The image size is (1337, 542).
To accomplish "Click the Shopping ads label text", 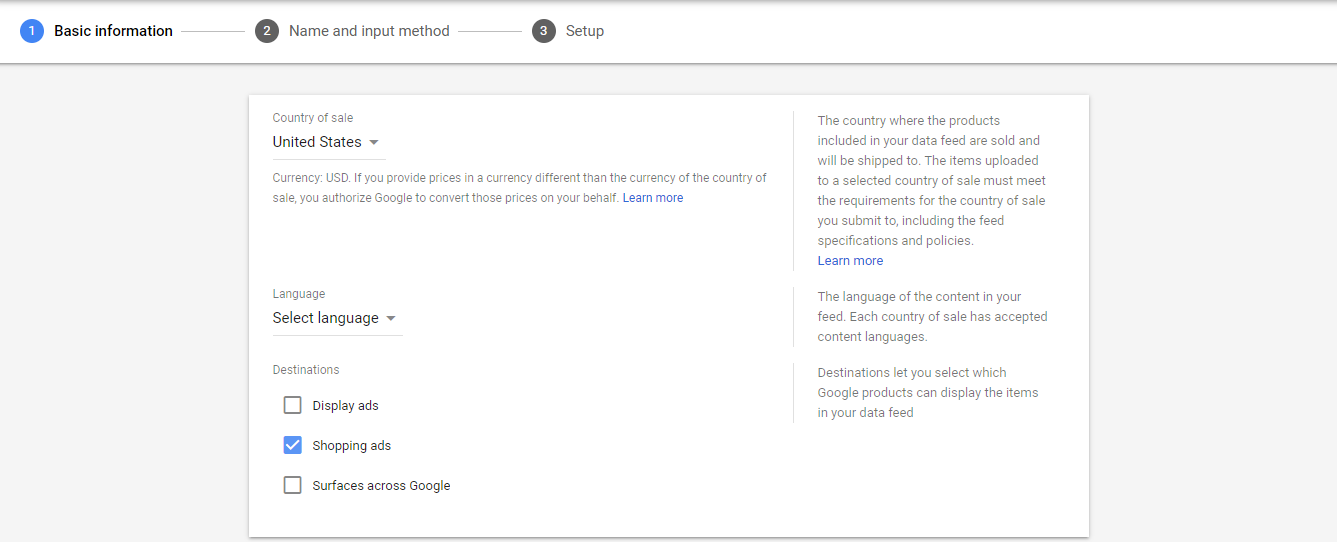I will [x=351, y=446].
